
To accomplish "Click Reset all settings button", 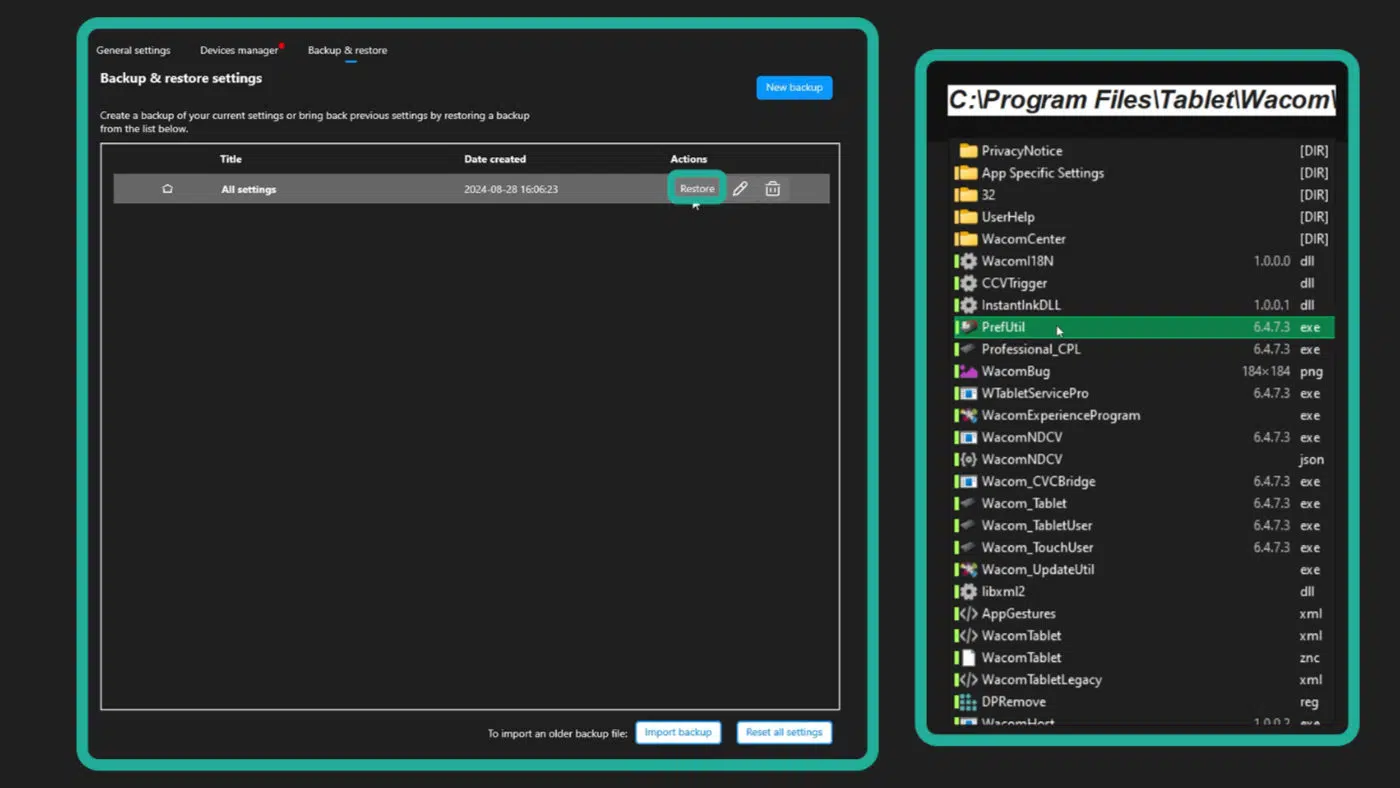I will click(x=784, y=732).
